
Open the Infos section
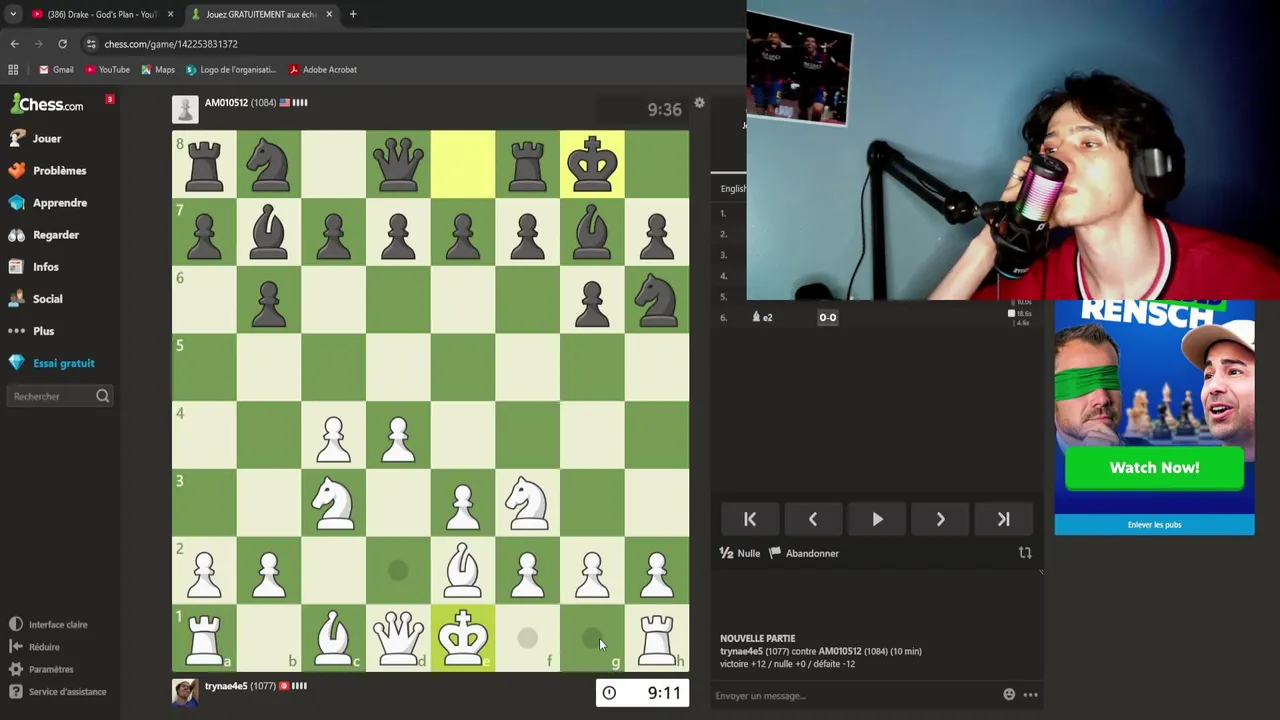34,266
